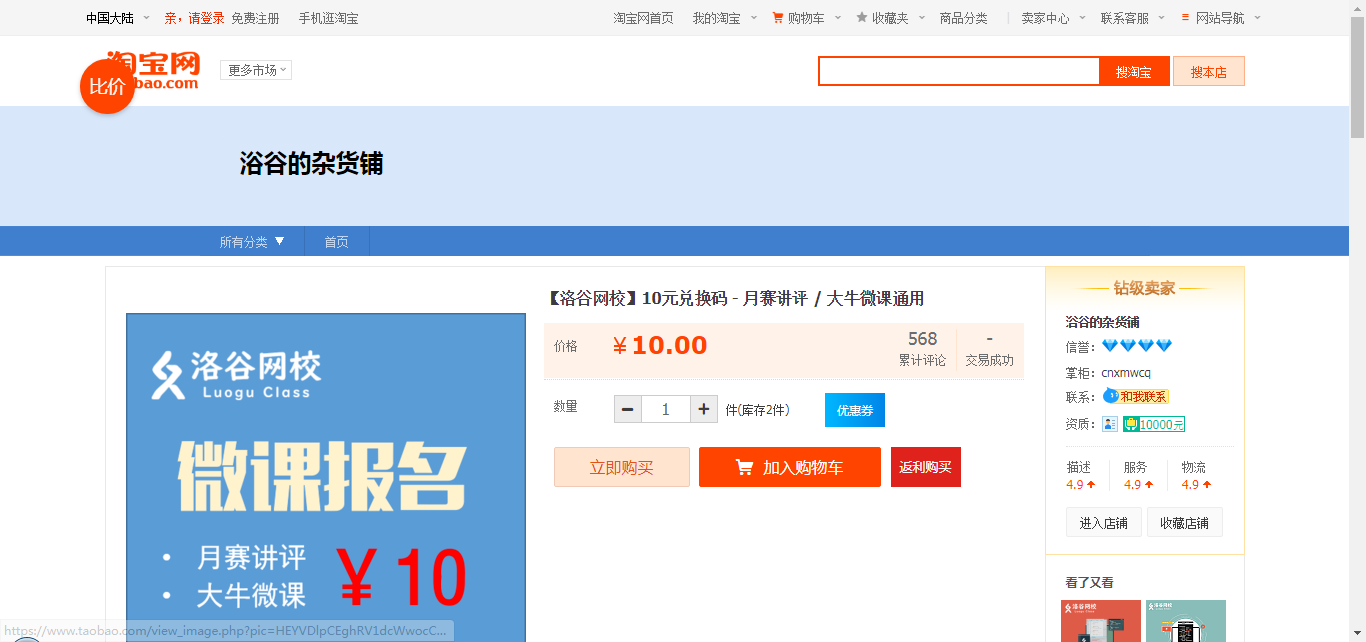Click the Taobao search input box

pyautogui.click(x=959, y=71)
